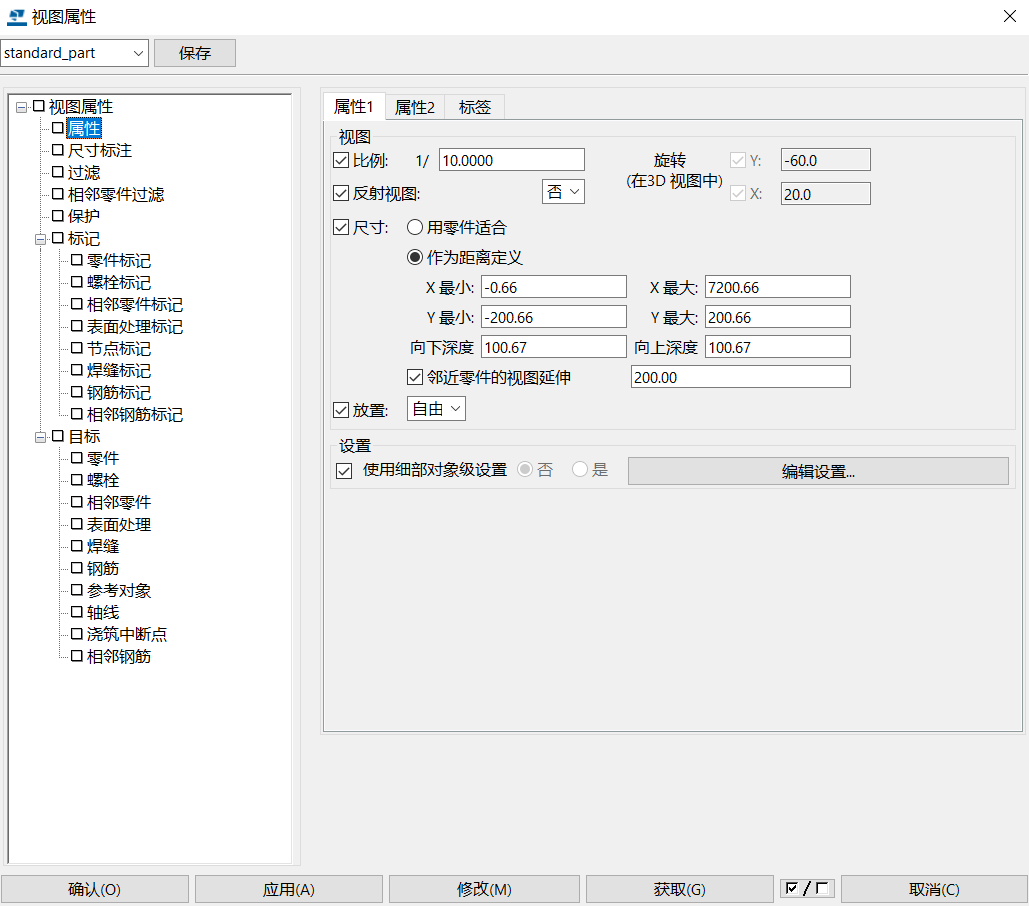Screen dimensions: 1029x906
Task: Switch to the 属性2 tab
Action: click(x=414, y=106)
